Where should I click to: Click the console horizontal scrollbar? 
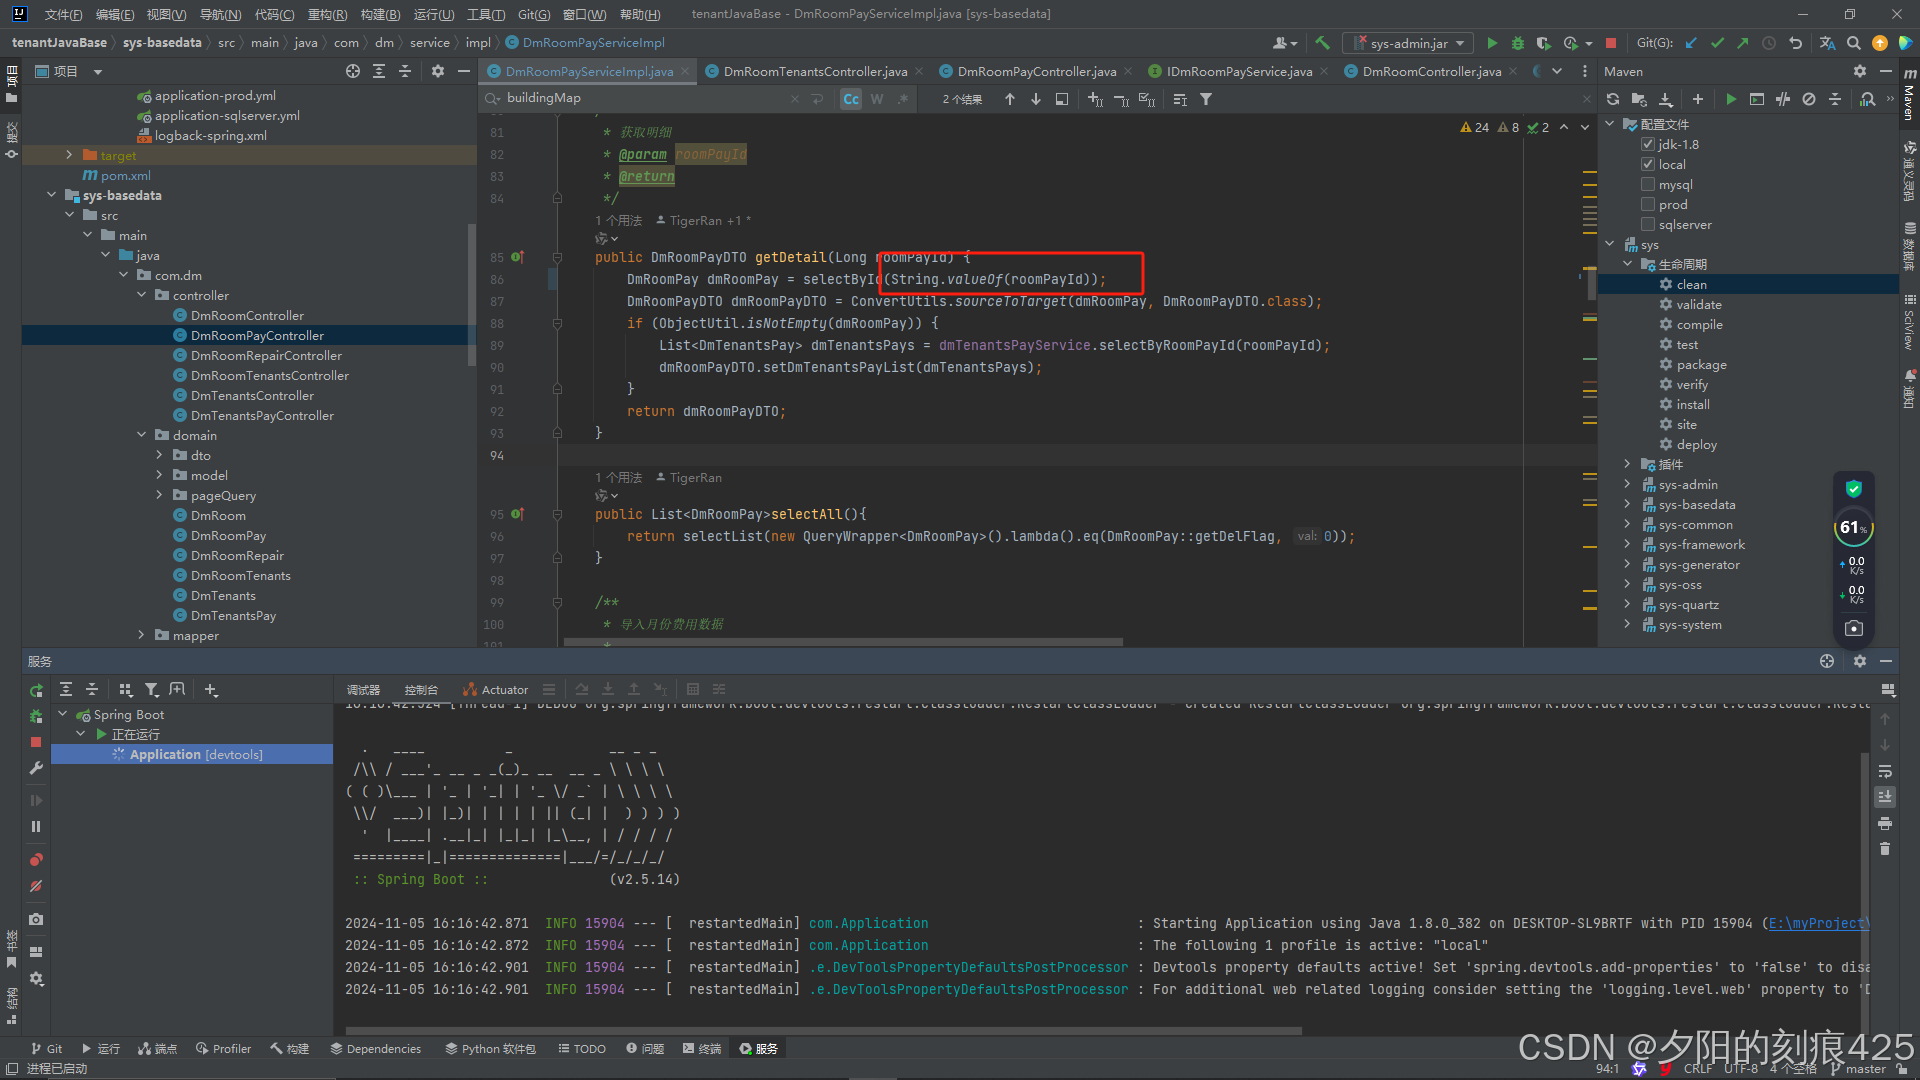pyautogui.click(x=823, y=1031)
